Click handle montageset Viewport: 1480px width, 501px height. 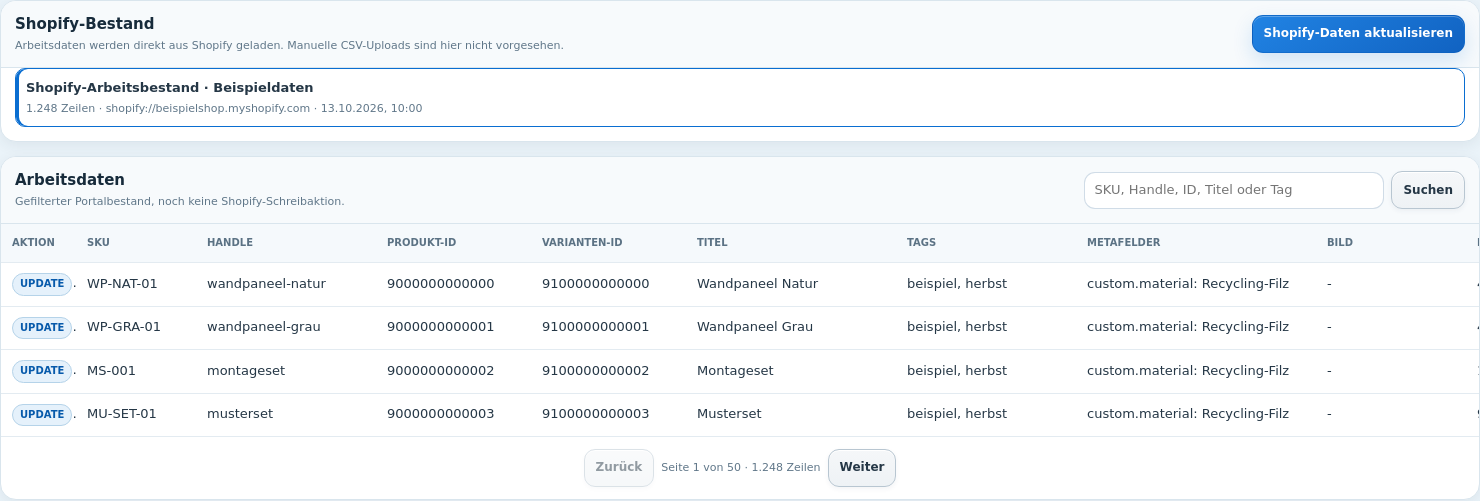pyautogui.click(x=246, y=371)
